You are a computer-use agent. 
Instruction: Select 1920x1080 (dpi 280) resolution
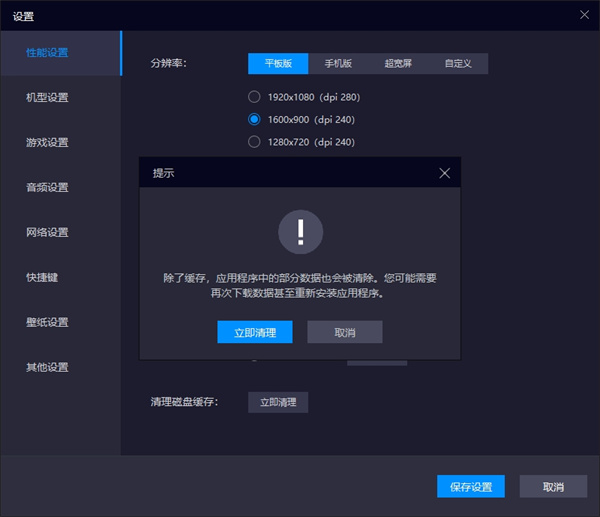[254, 97]
